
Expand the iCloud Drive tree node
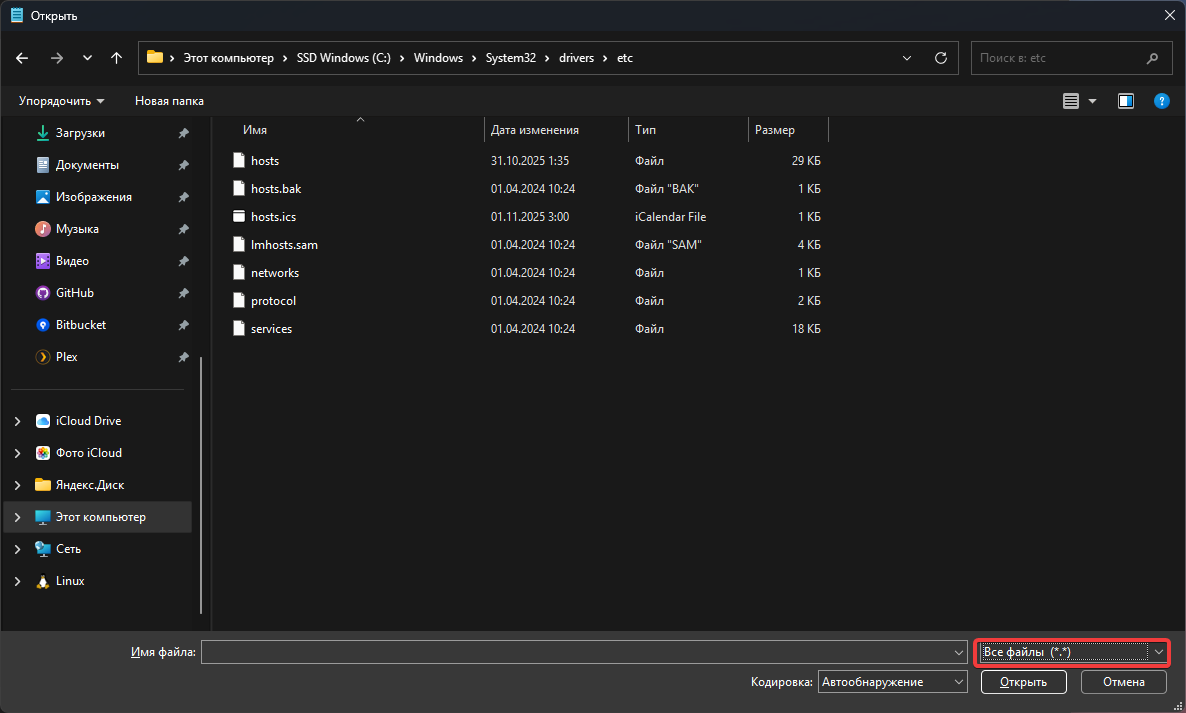(17, 421)
